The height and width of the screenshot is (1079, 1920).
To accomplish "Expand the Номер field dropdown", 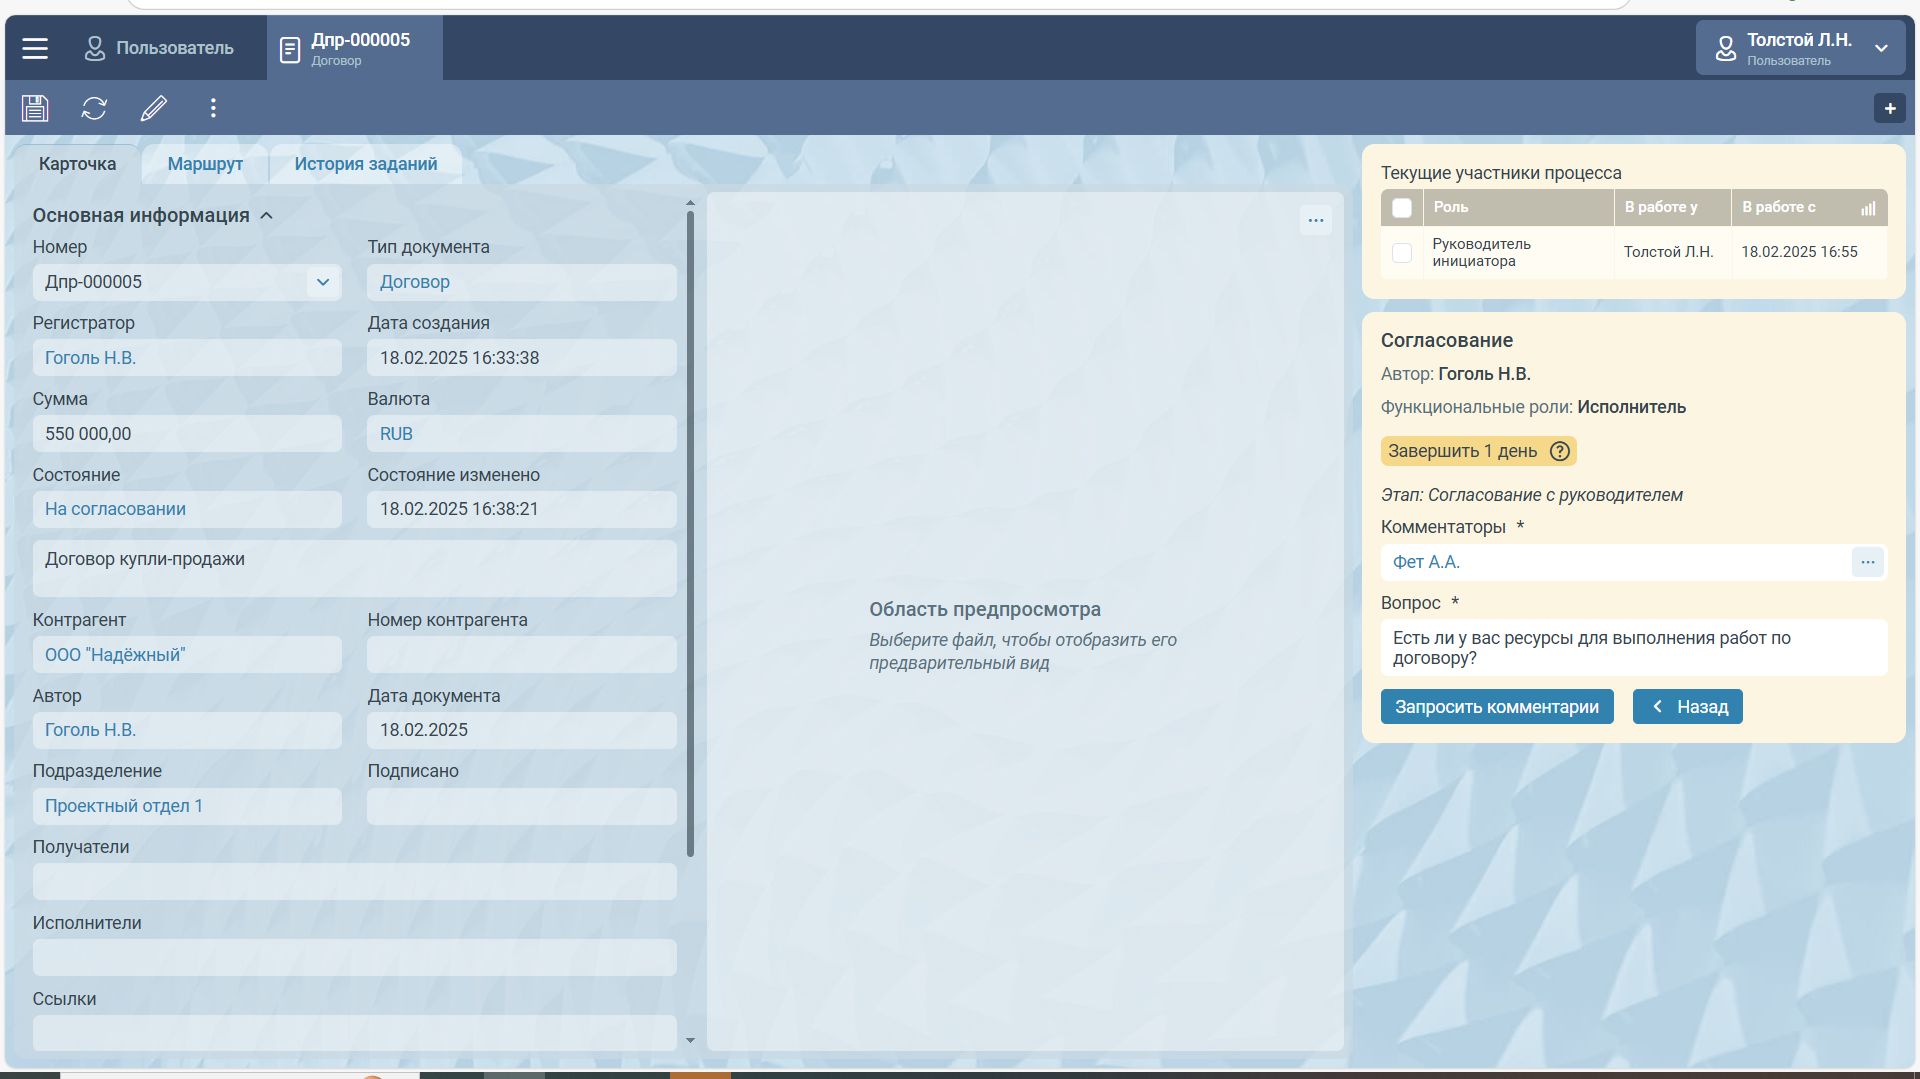I will point(322,282).
